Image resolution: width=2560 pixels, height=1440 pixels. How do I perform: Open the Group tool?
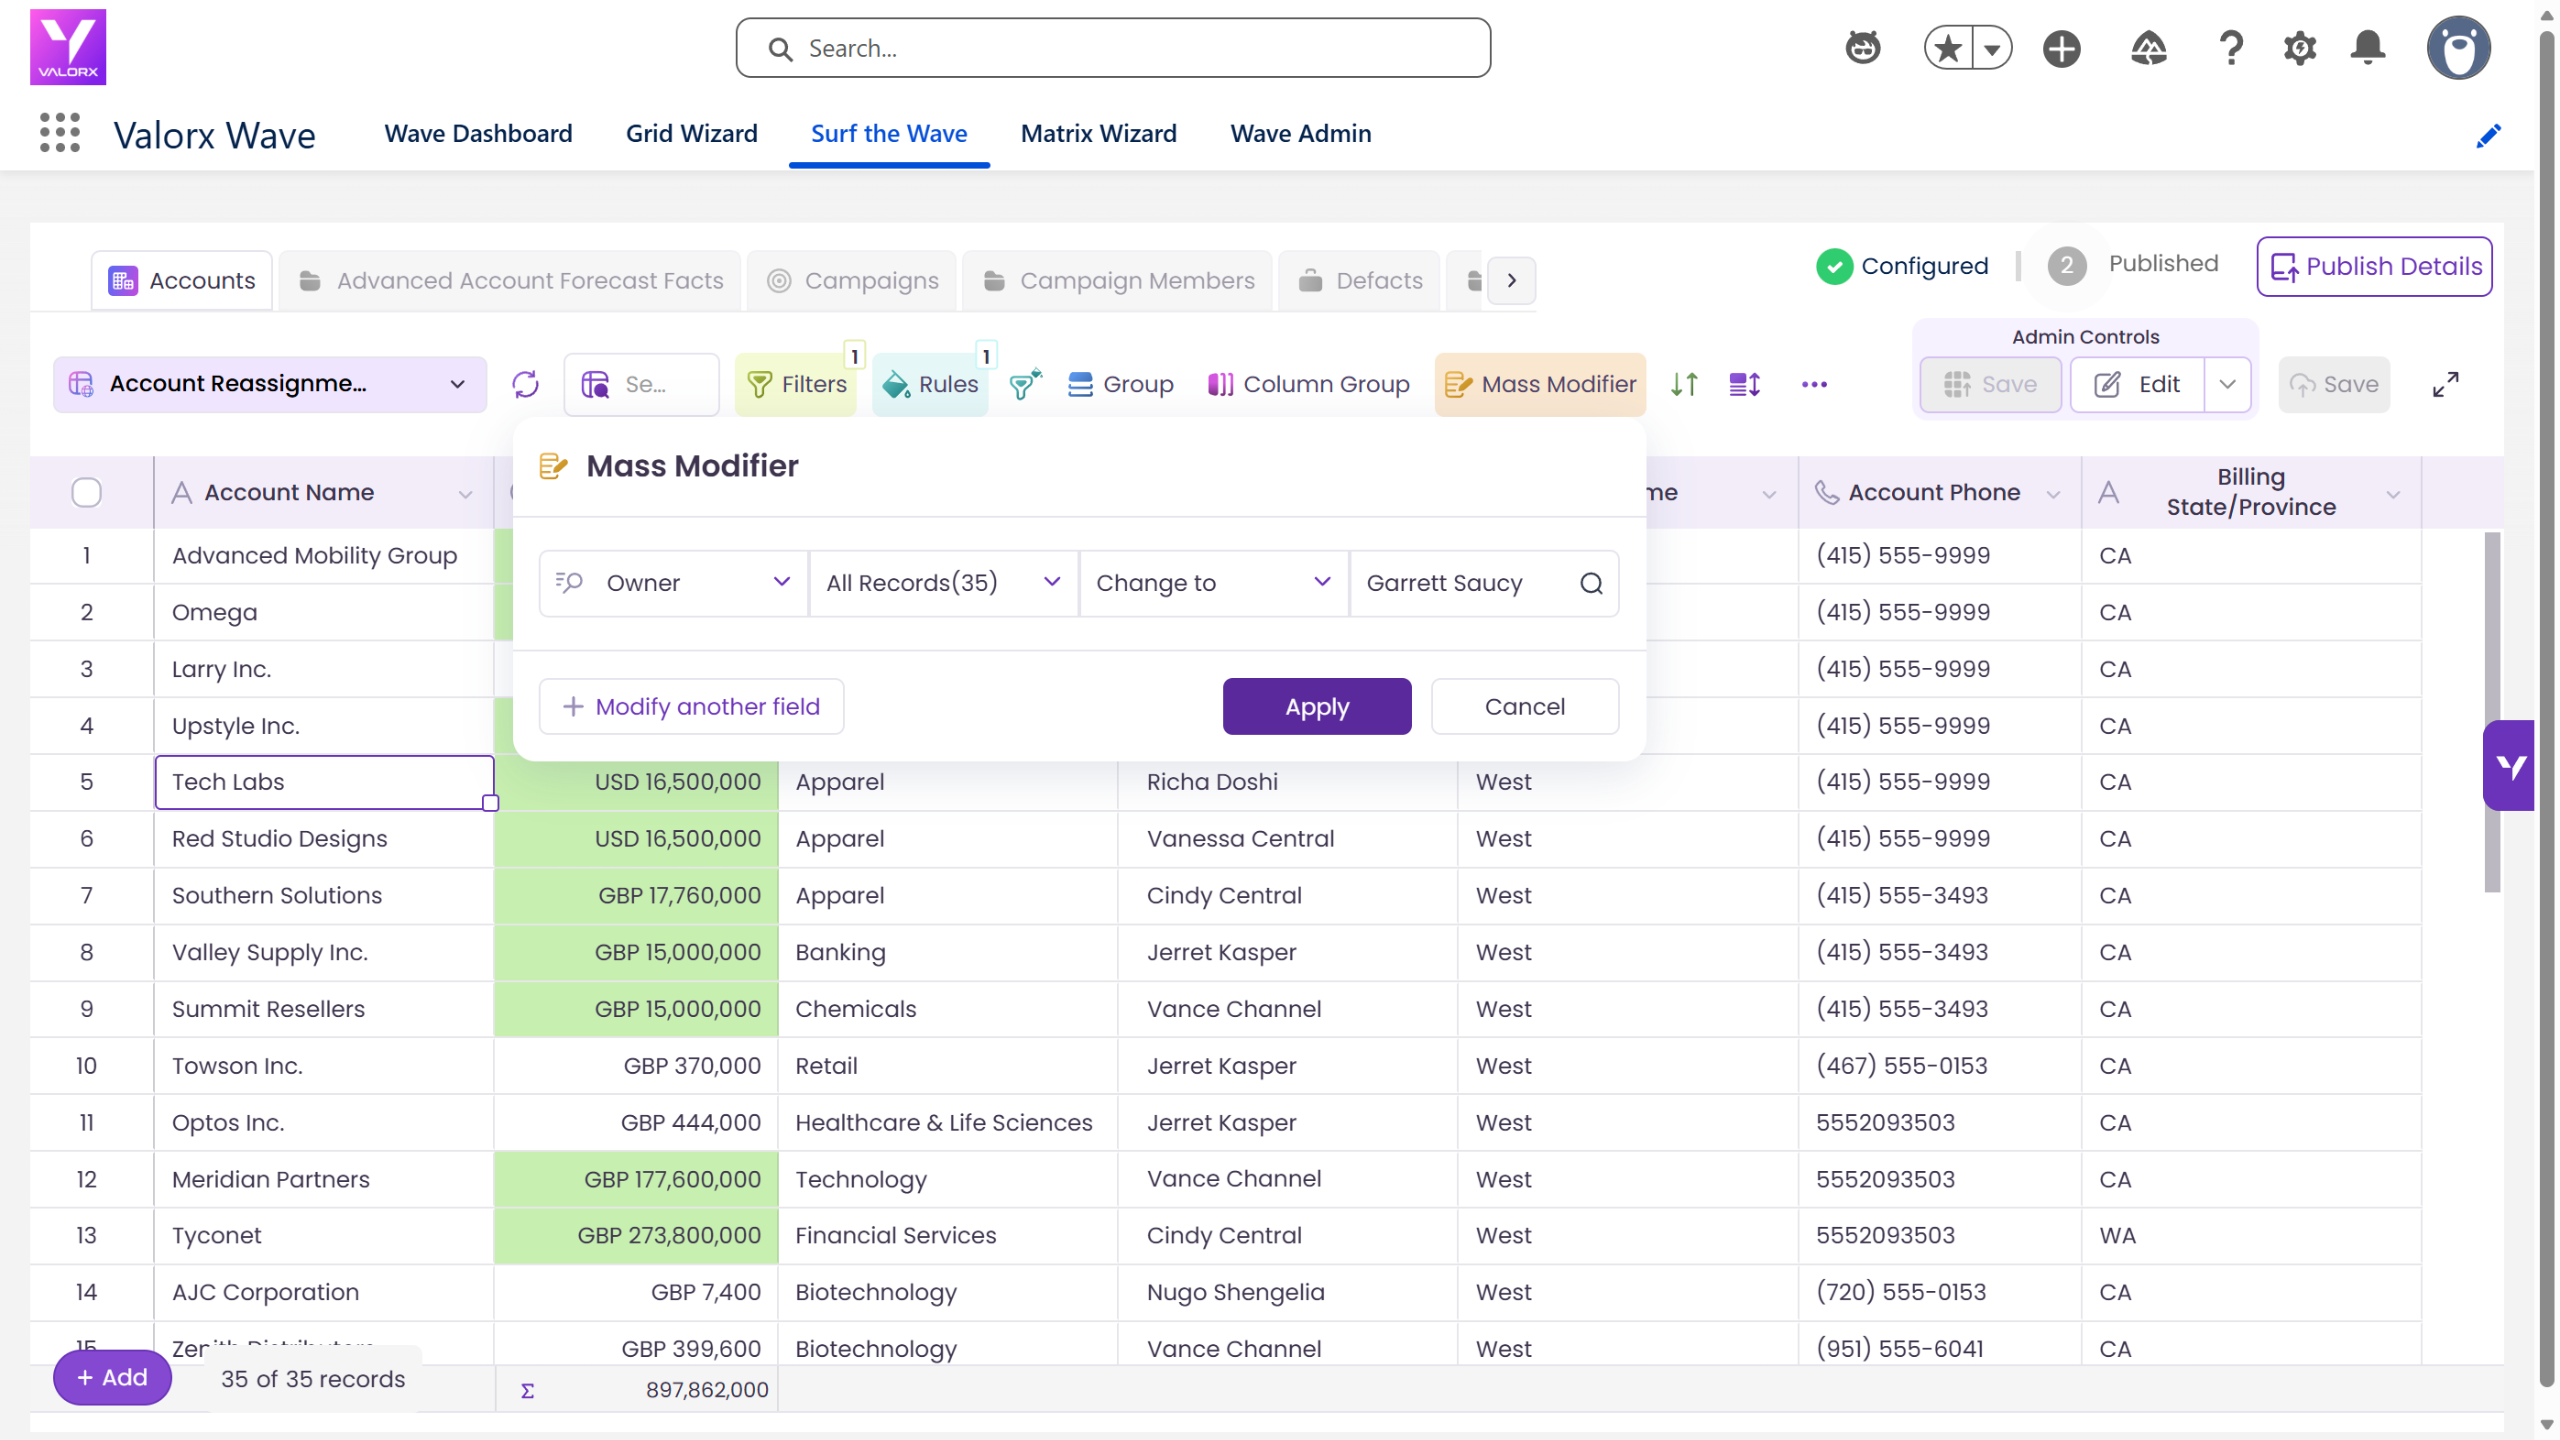click(1120, 384)
